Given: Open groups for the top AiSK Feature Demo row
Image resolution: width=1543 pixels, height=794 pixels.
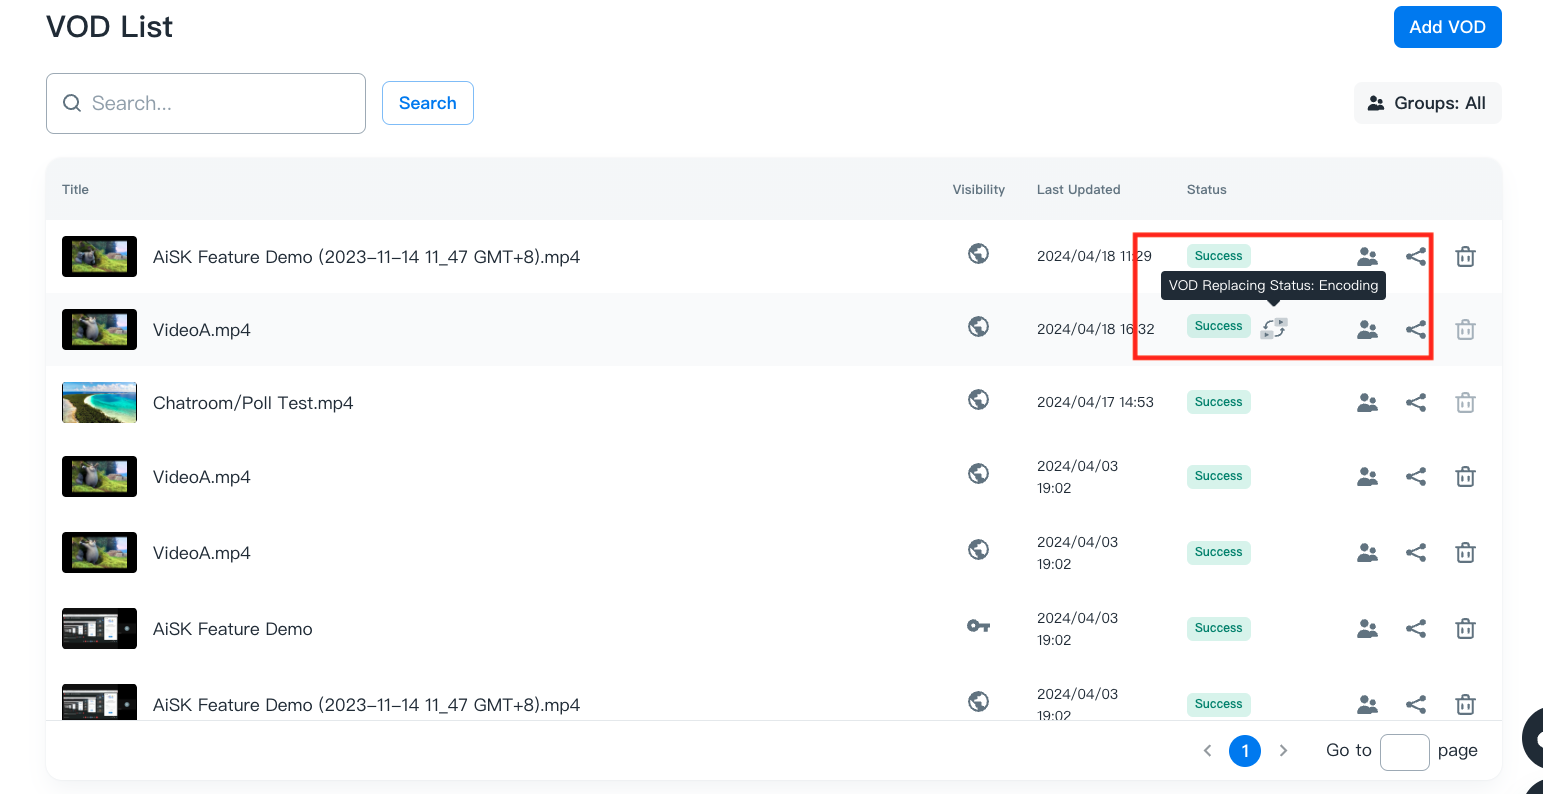Looking at the screenshot, I should pyautogui.click(x=1367, y=257).
